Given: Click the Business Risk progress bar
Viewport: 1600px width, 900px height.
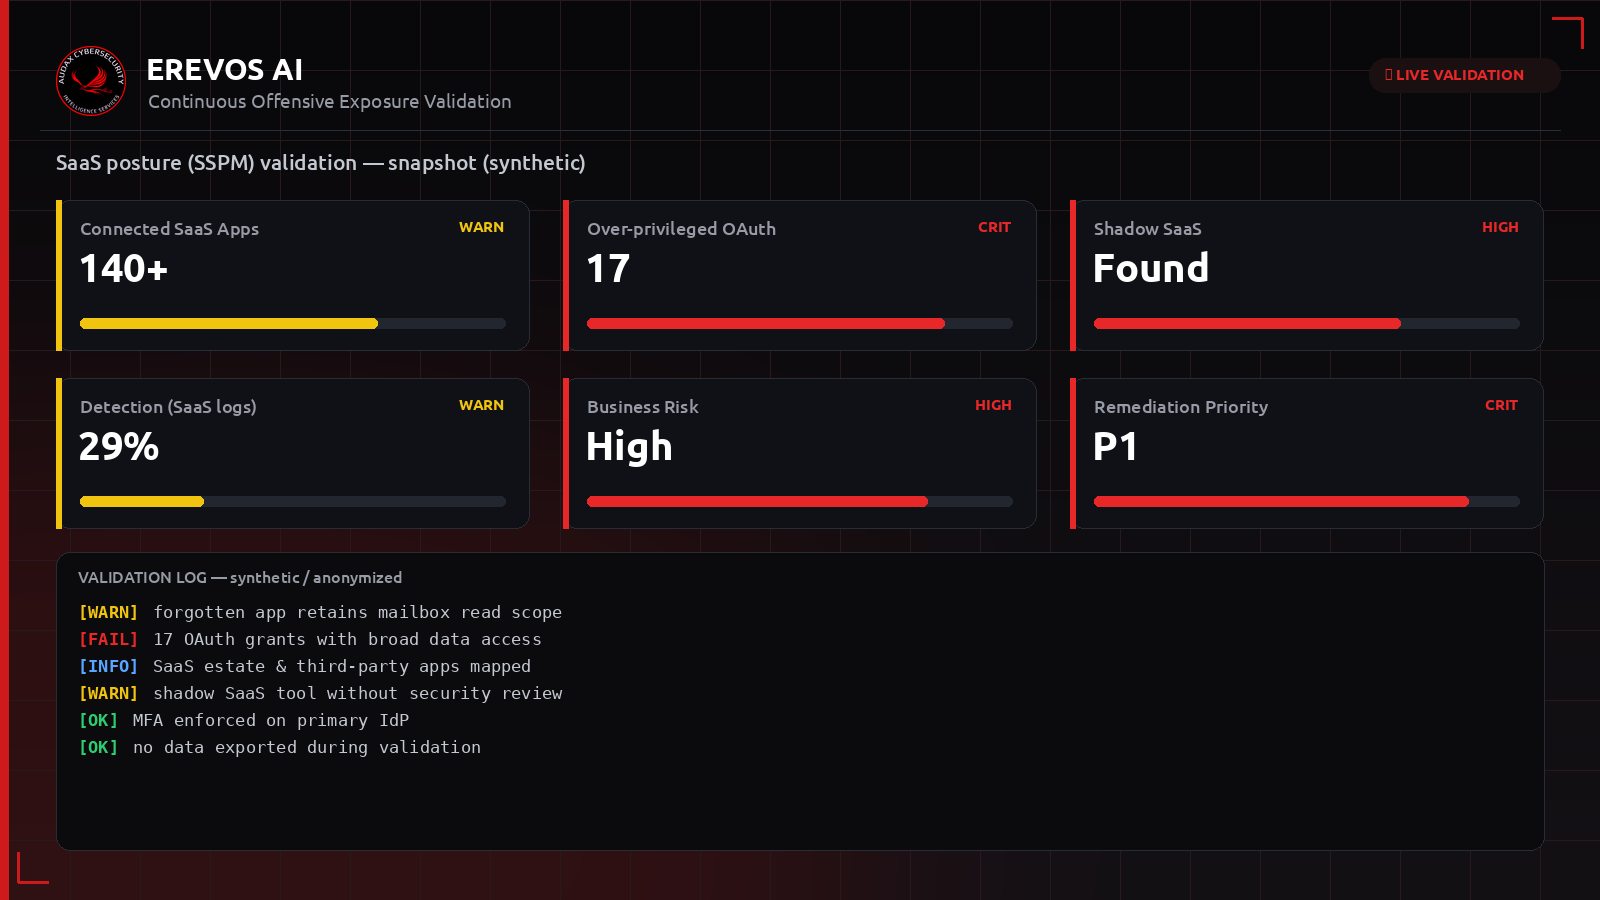Looking at the screenshot, I should 800,502.
